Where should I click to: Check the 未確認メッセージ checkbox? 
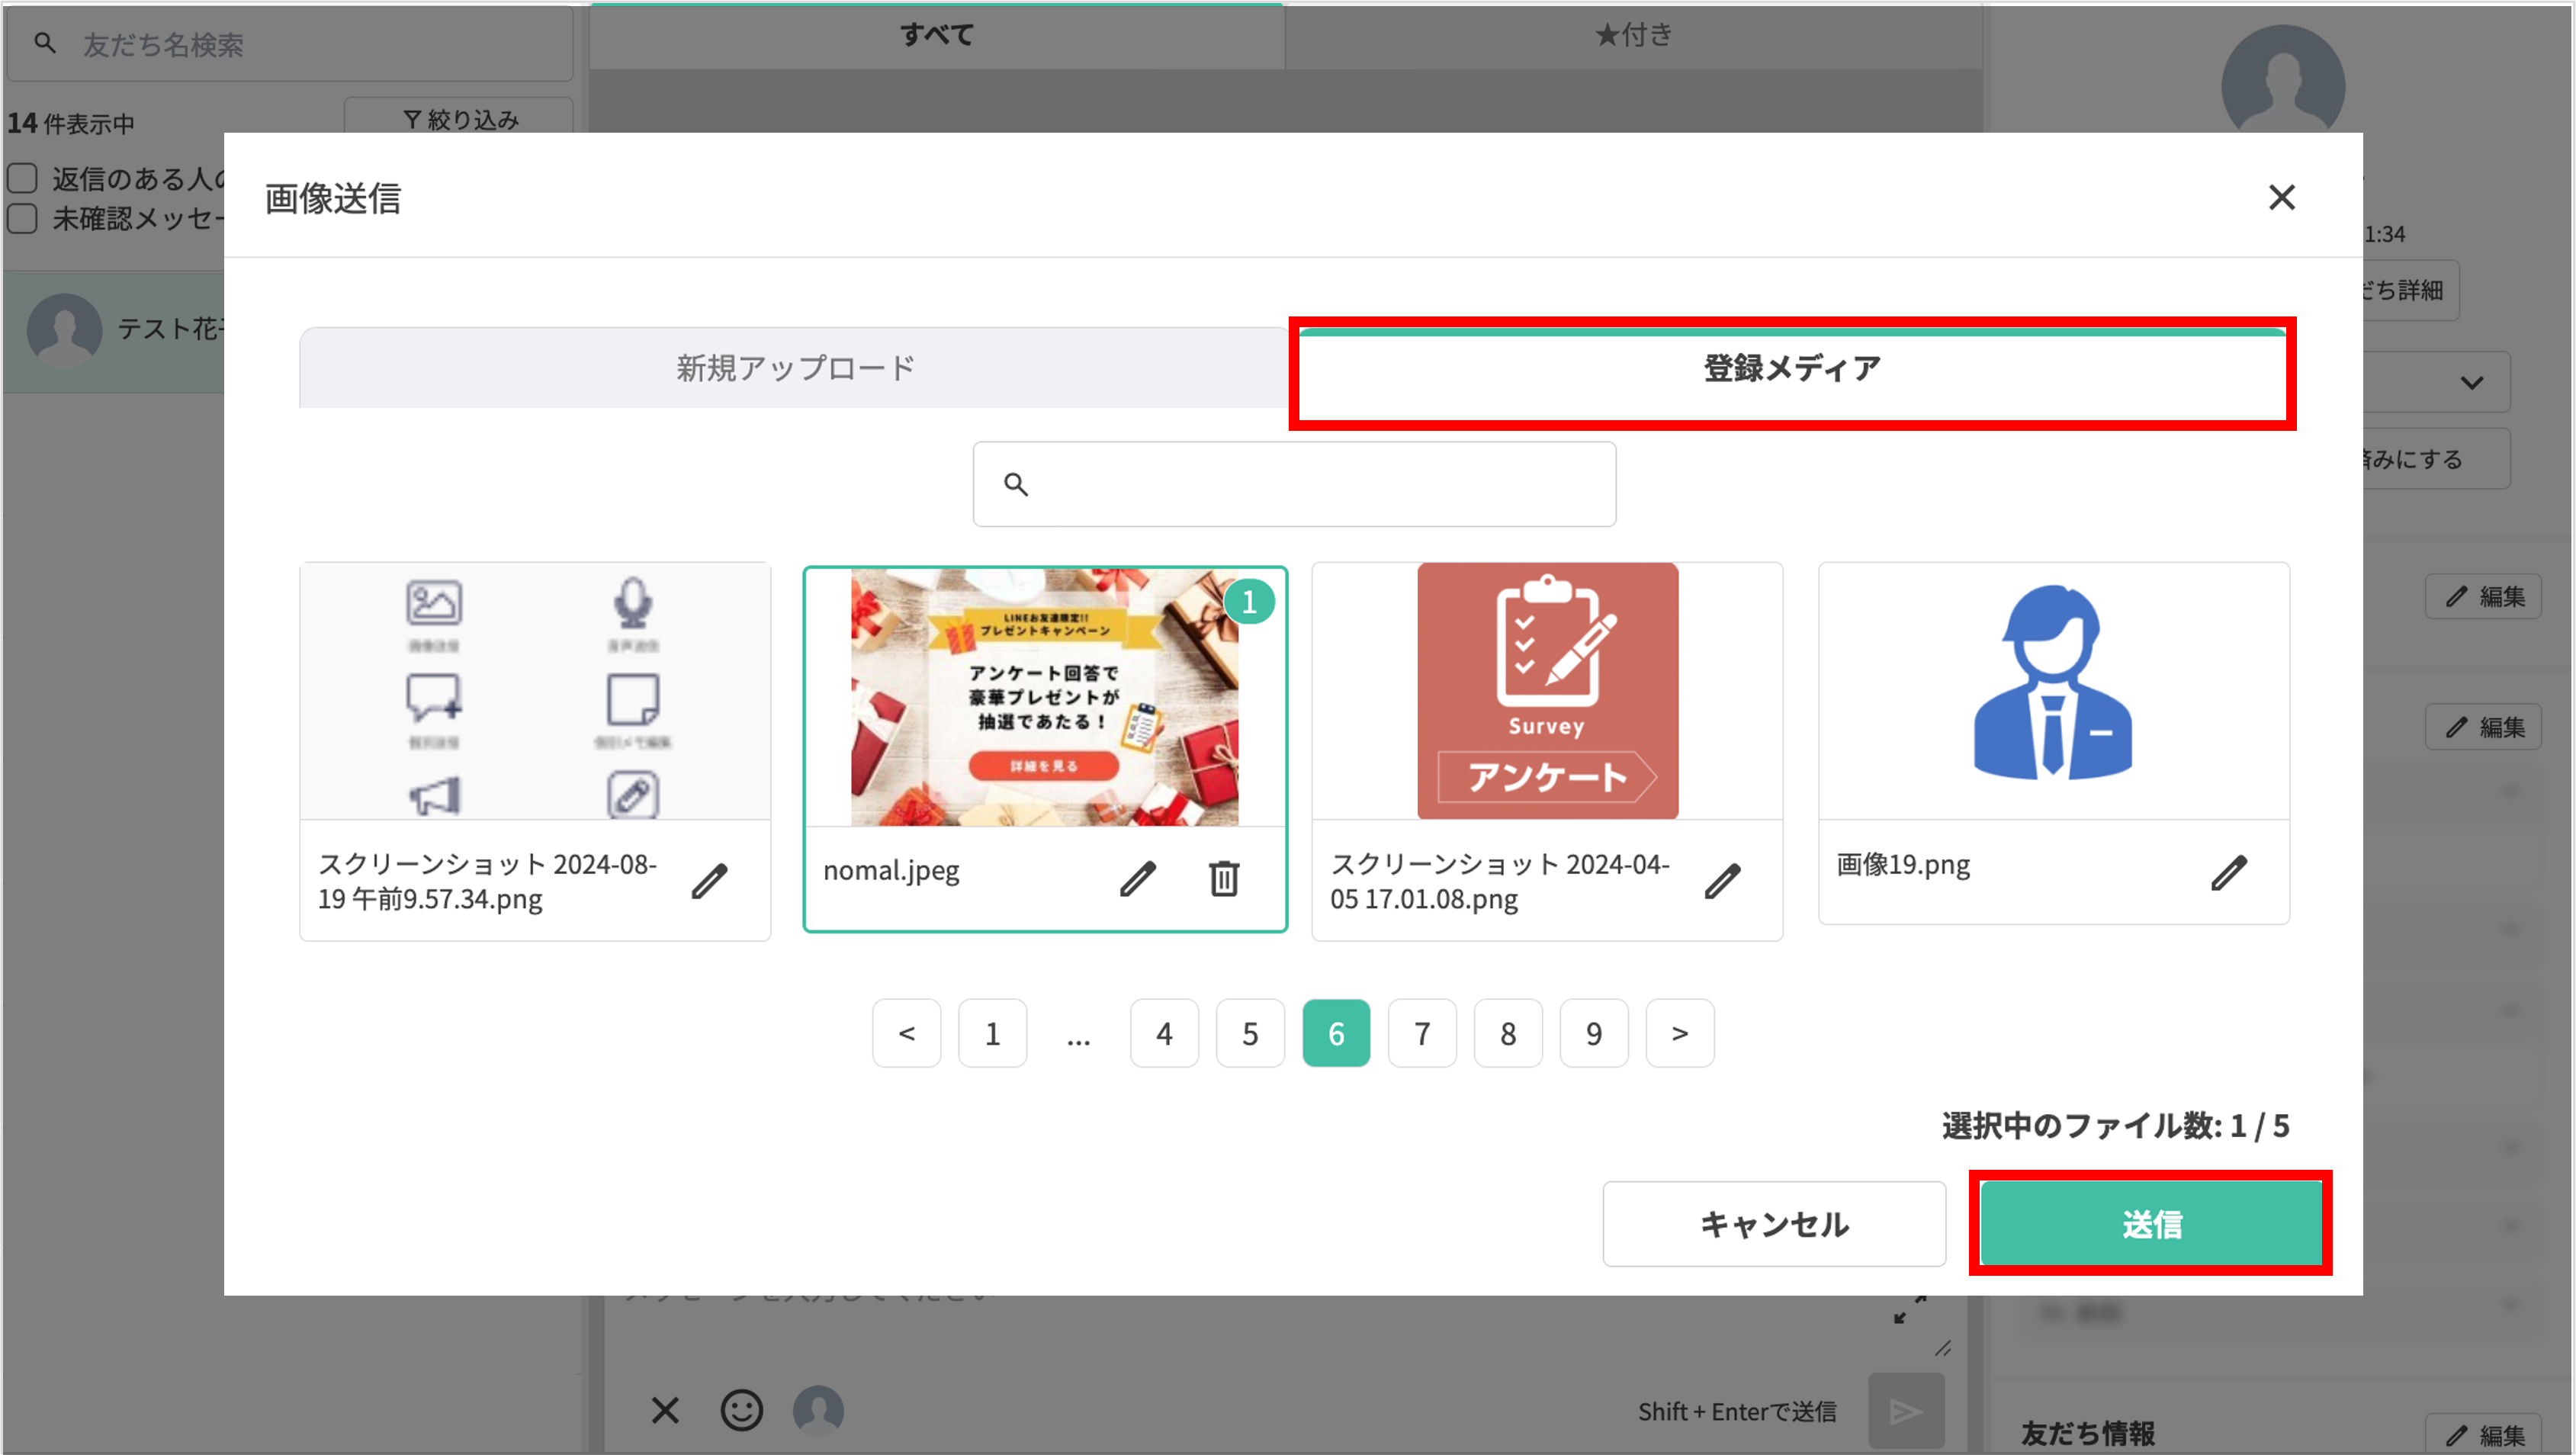click(x=22, y=217)
